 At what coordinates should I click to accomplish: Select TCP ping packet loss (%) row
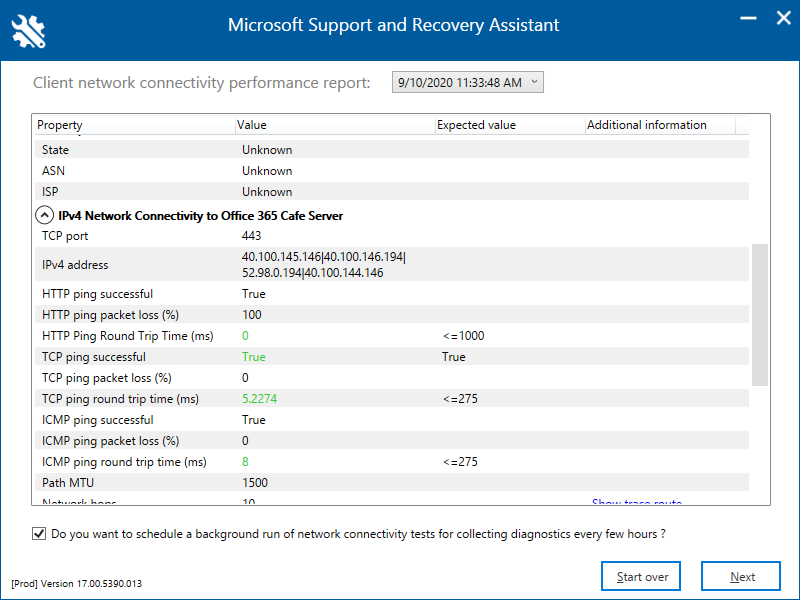(392, 378)
